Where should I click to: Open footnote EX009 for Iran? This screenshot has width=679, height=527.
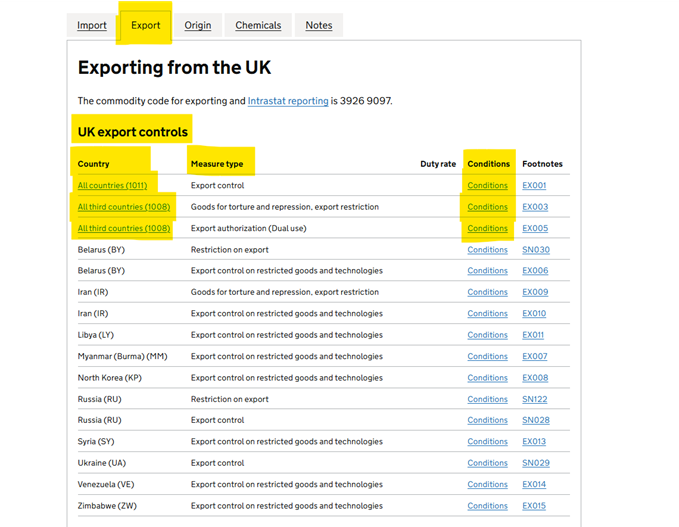534,292
